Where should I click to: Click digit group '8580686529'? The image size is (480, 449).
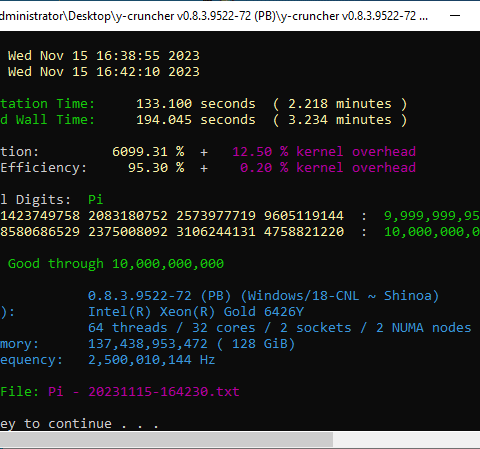pos(40,232)
